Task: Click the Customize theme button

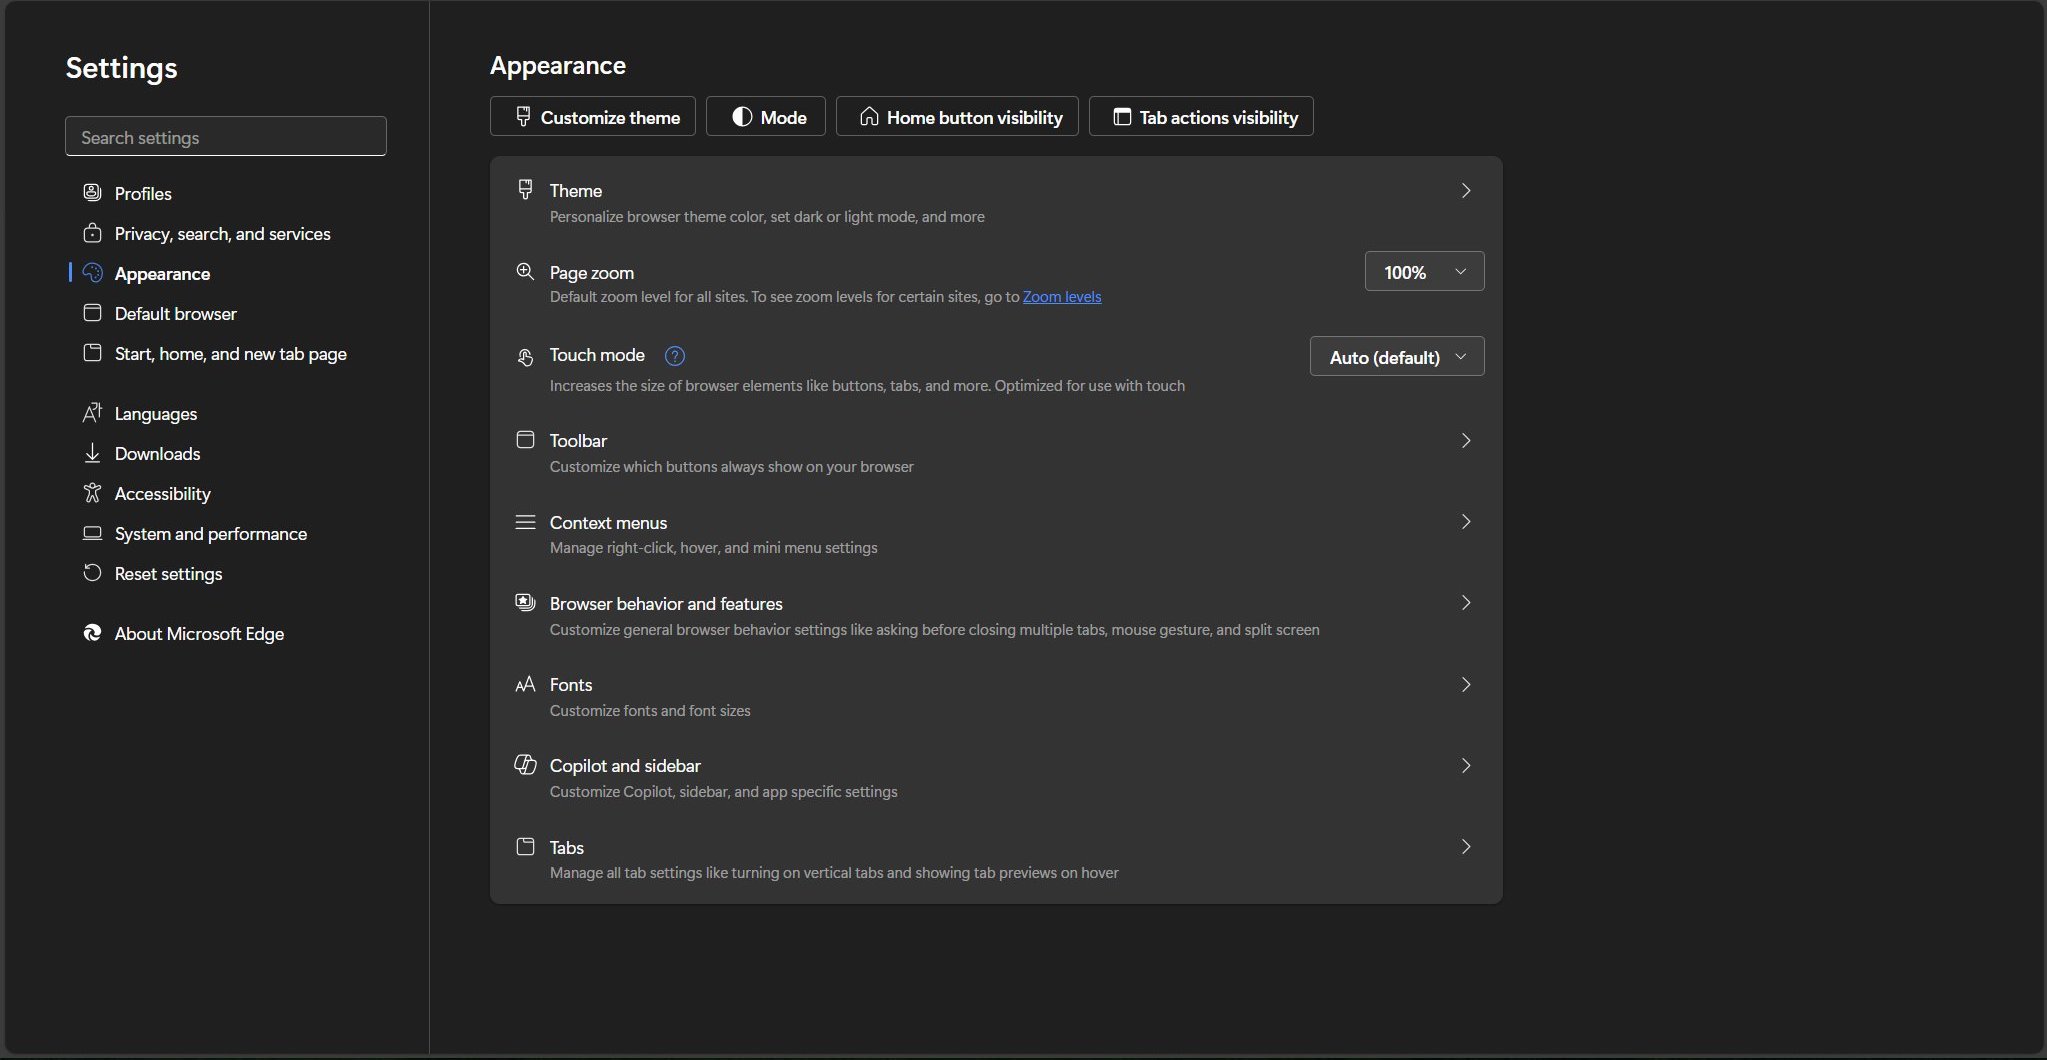Action: 593,116
